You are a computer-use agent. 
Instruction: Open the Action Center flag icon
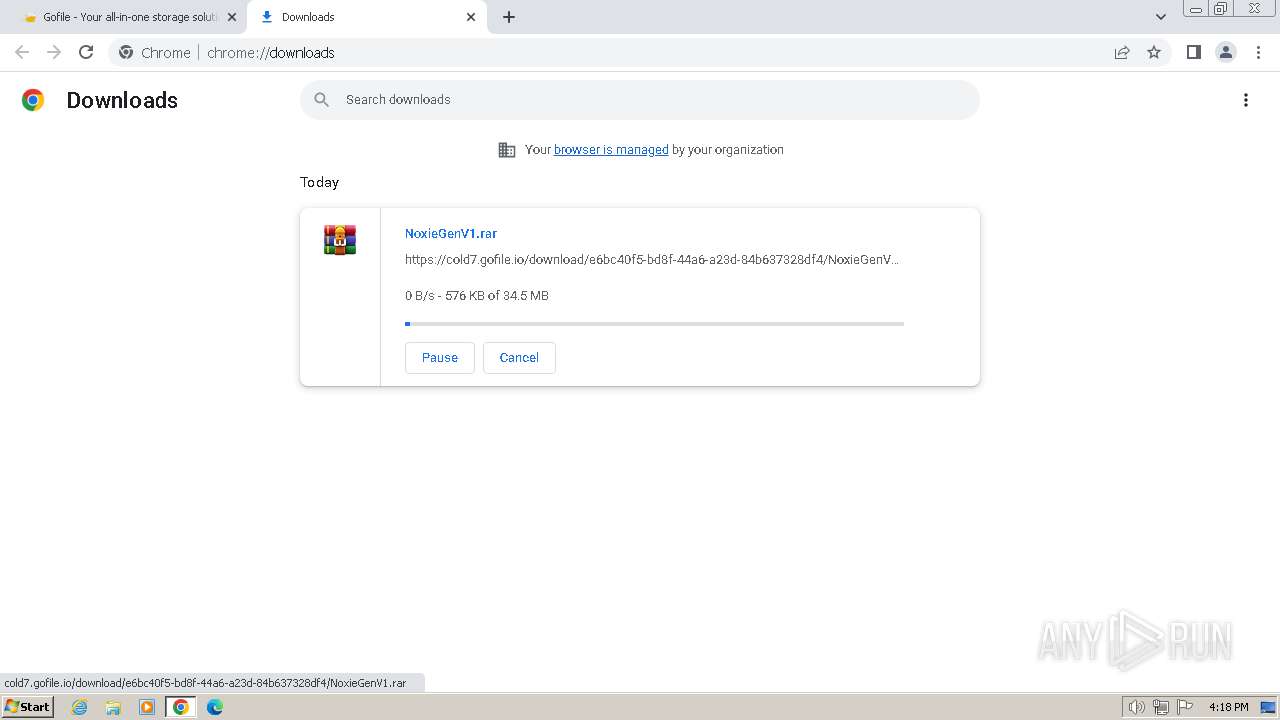1185,707
